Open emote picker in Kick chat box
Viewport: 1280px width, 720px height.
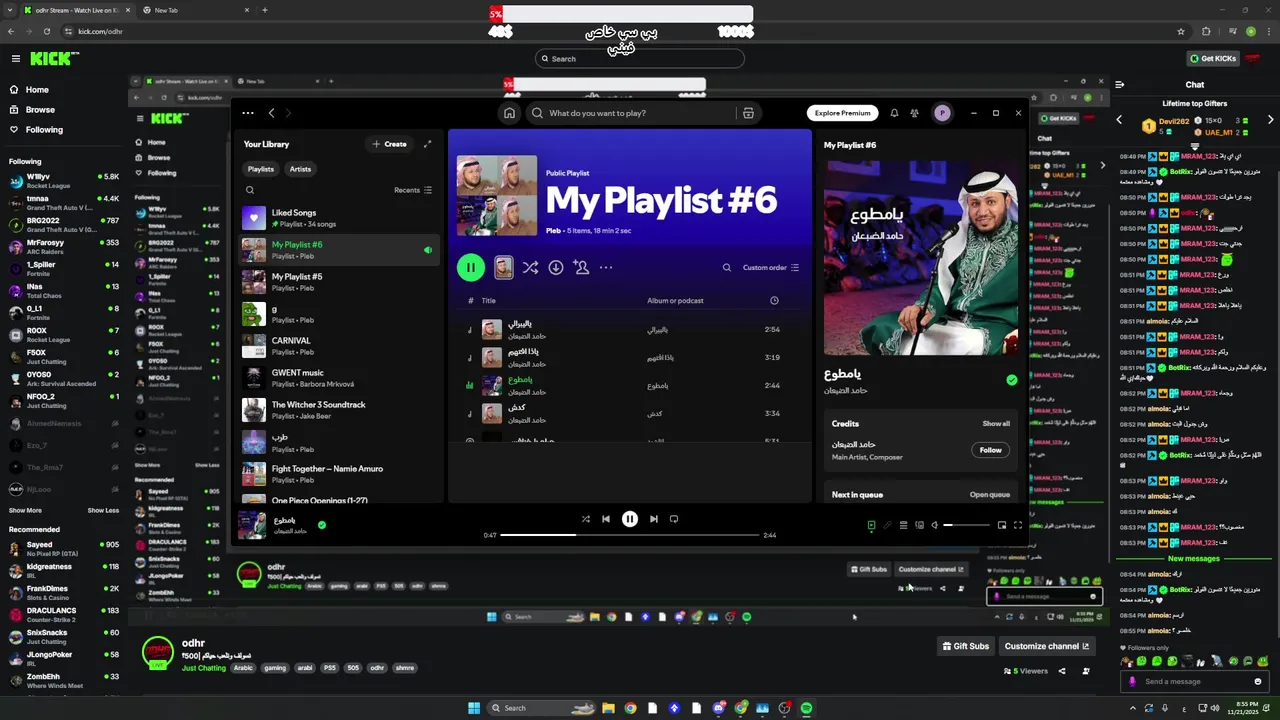1257,682
